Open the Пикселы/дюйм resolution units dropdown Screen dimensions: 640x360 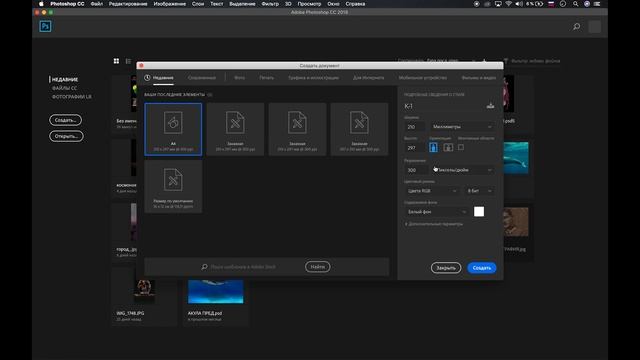(462, 170)
